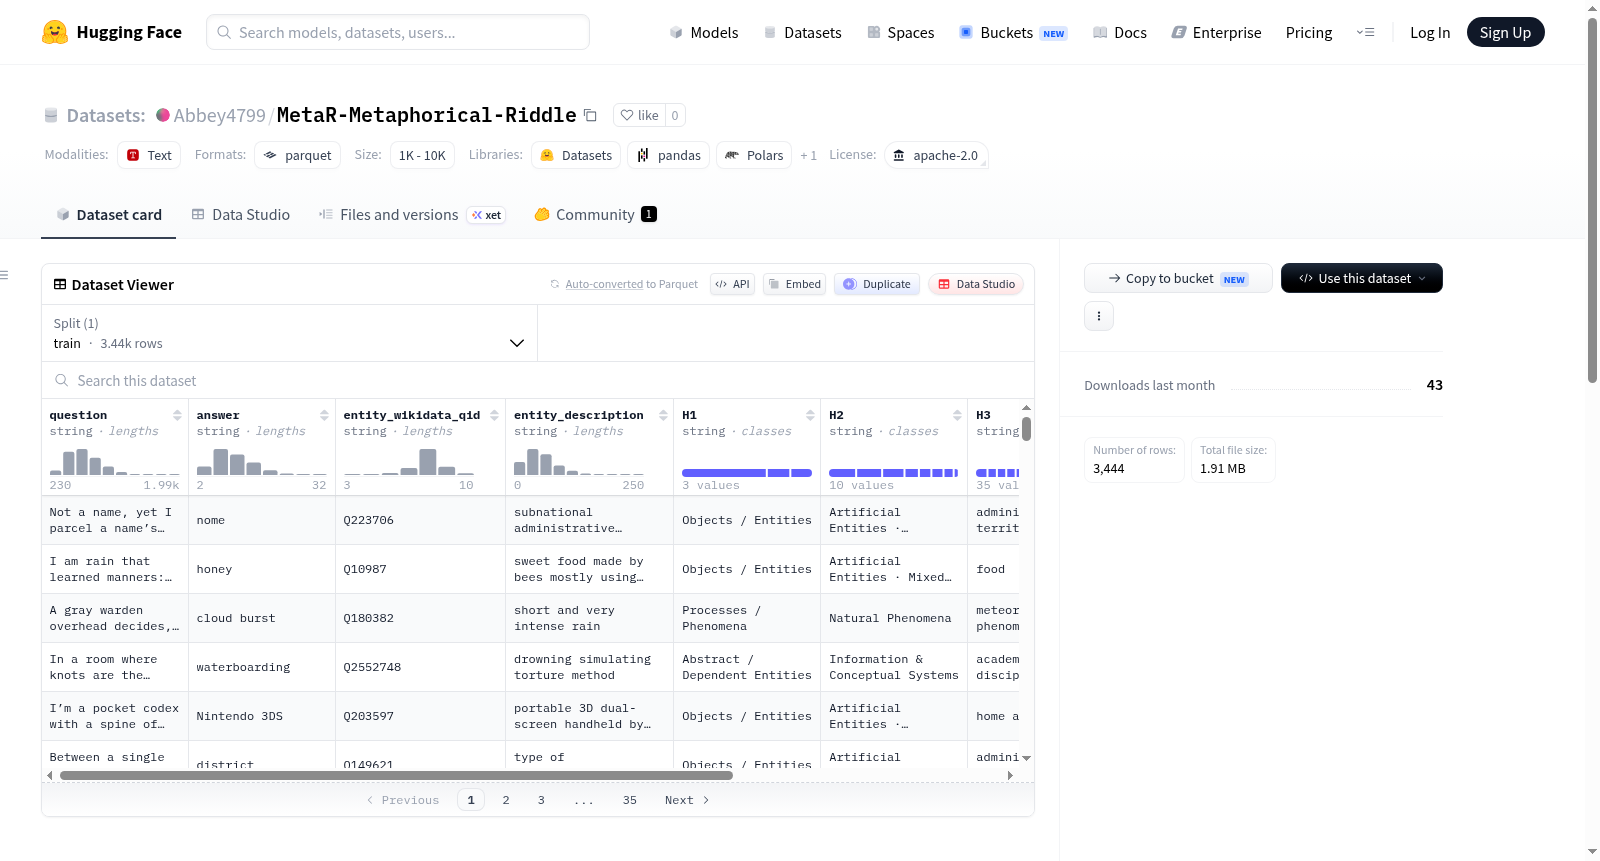Open the Pricing page
This screenshot has height=861, width=1600.
1309,32
